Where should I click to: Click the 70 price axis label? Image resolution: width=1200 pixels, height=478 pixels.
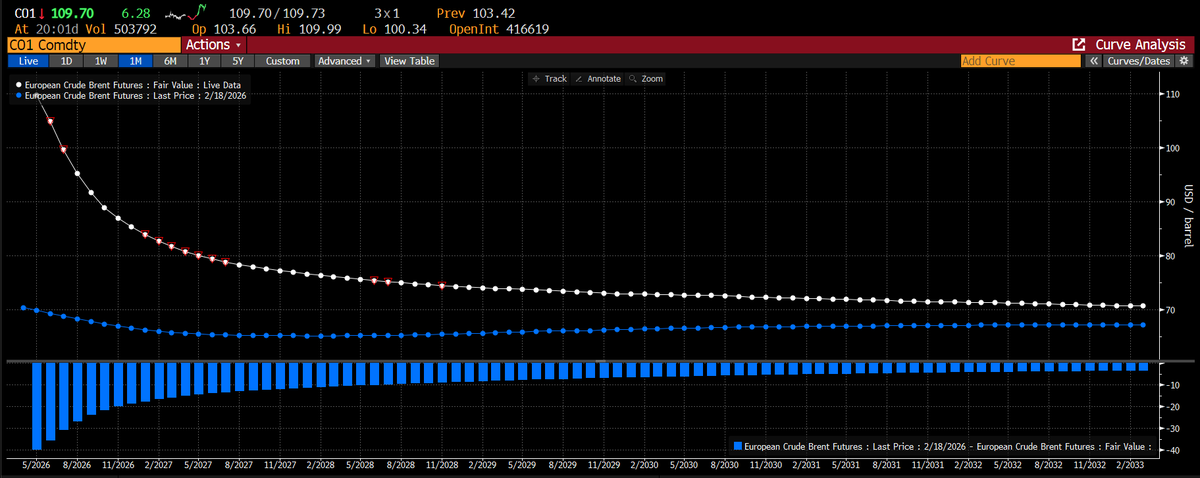(1169, 311)
